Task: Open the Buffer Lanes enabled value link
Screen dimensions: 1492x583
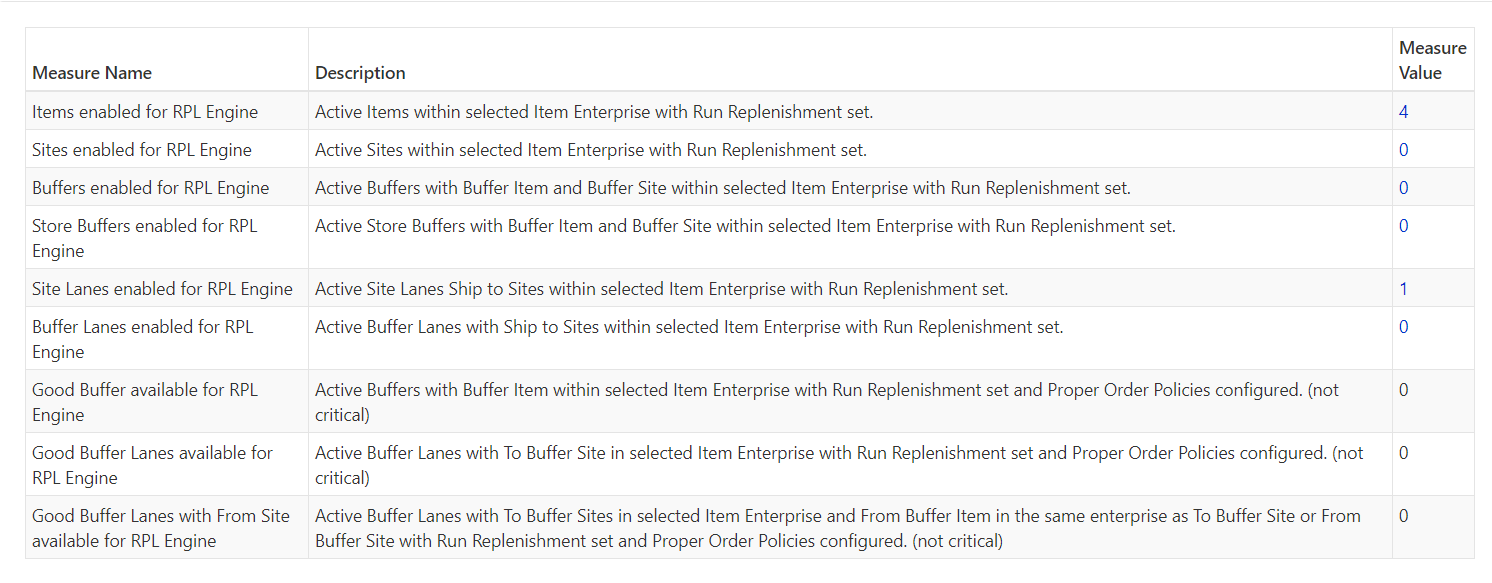Action: [1403, 327]
